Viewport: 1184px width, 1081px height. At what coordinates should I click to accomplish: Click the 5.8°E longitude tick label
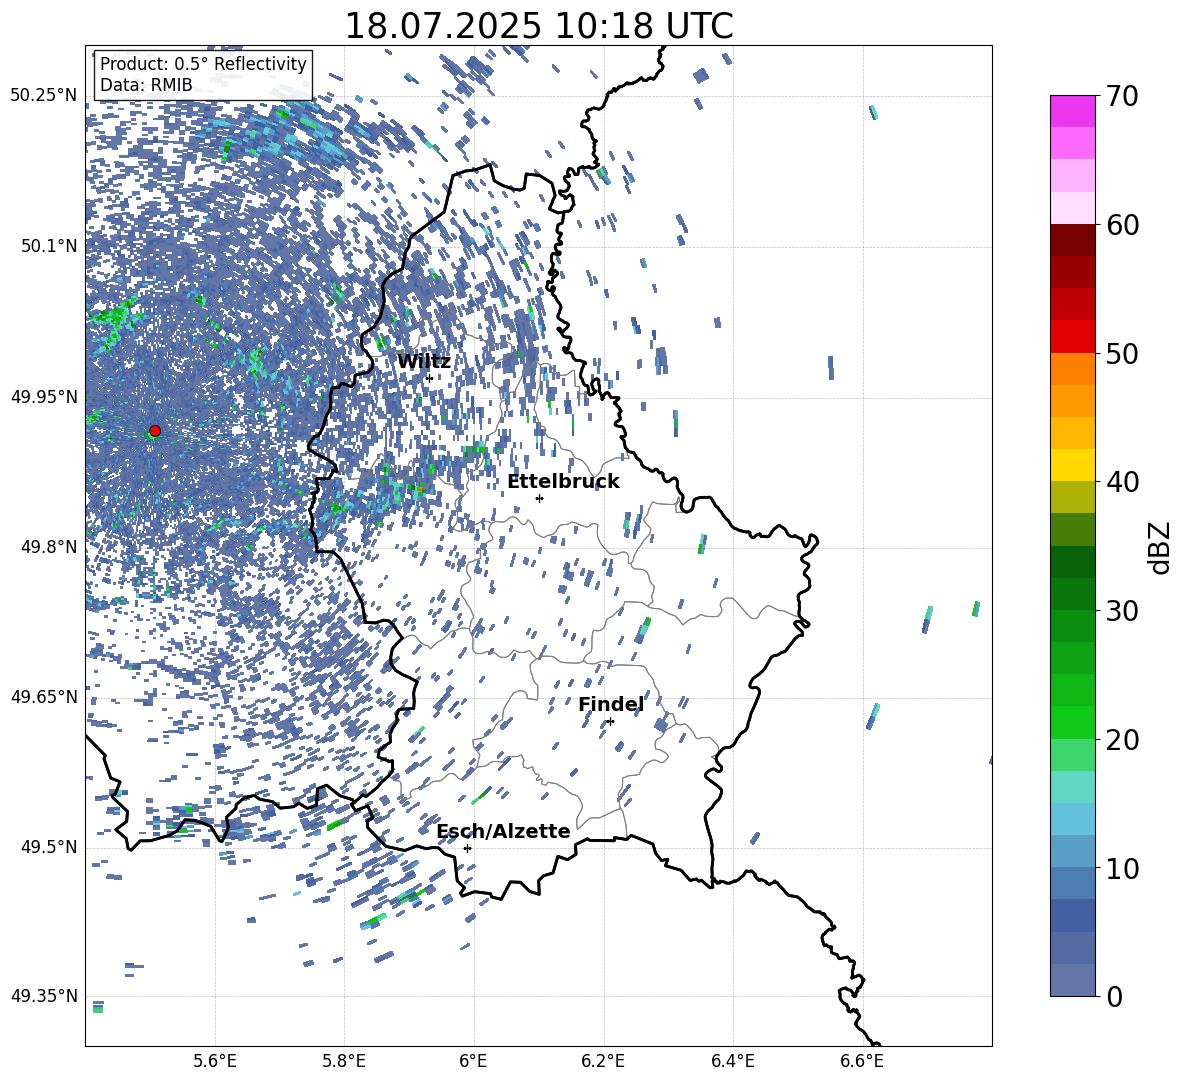(x=344, y=1061)
